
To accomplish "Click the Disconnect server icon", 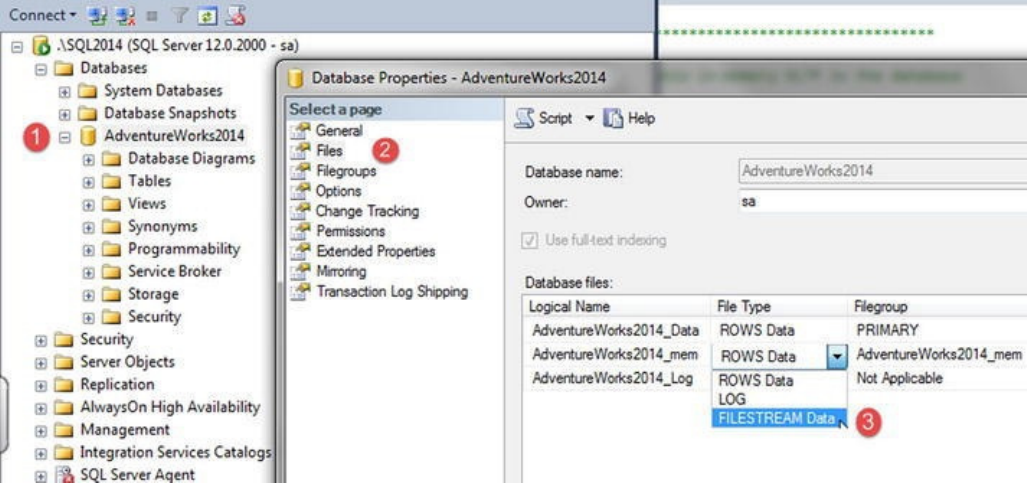I will point(123,15).
